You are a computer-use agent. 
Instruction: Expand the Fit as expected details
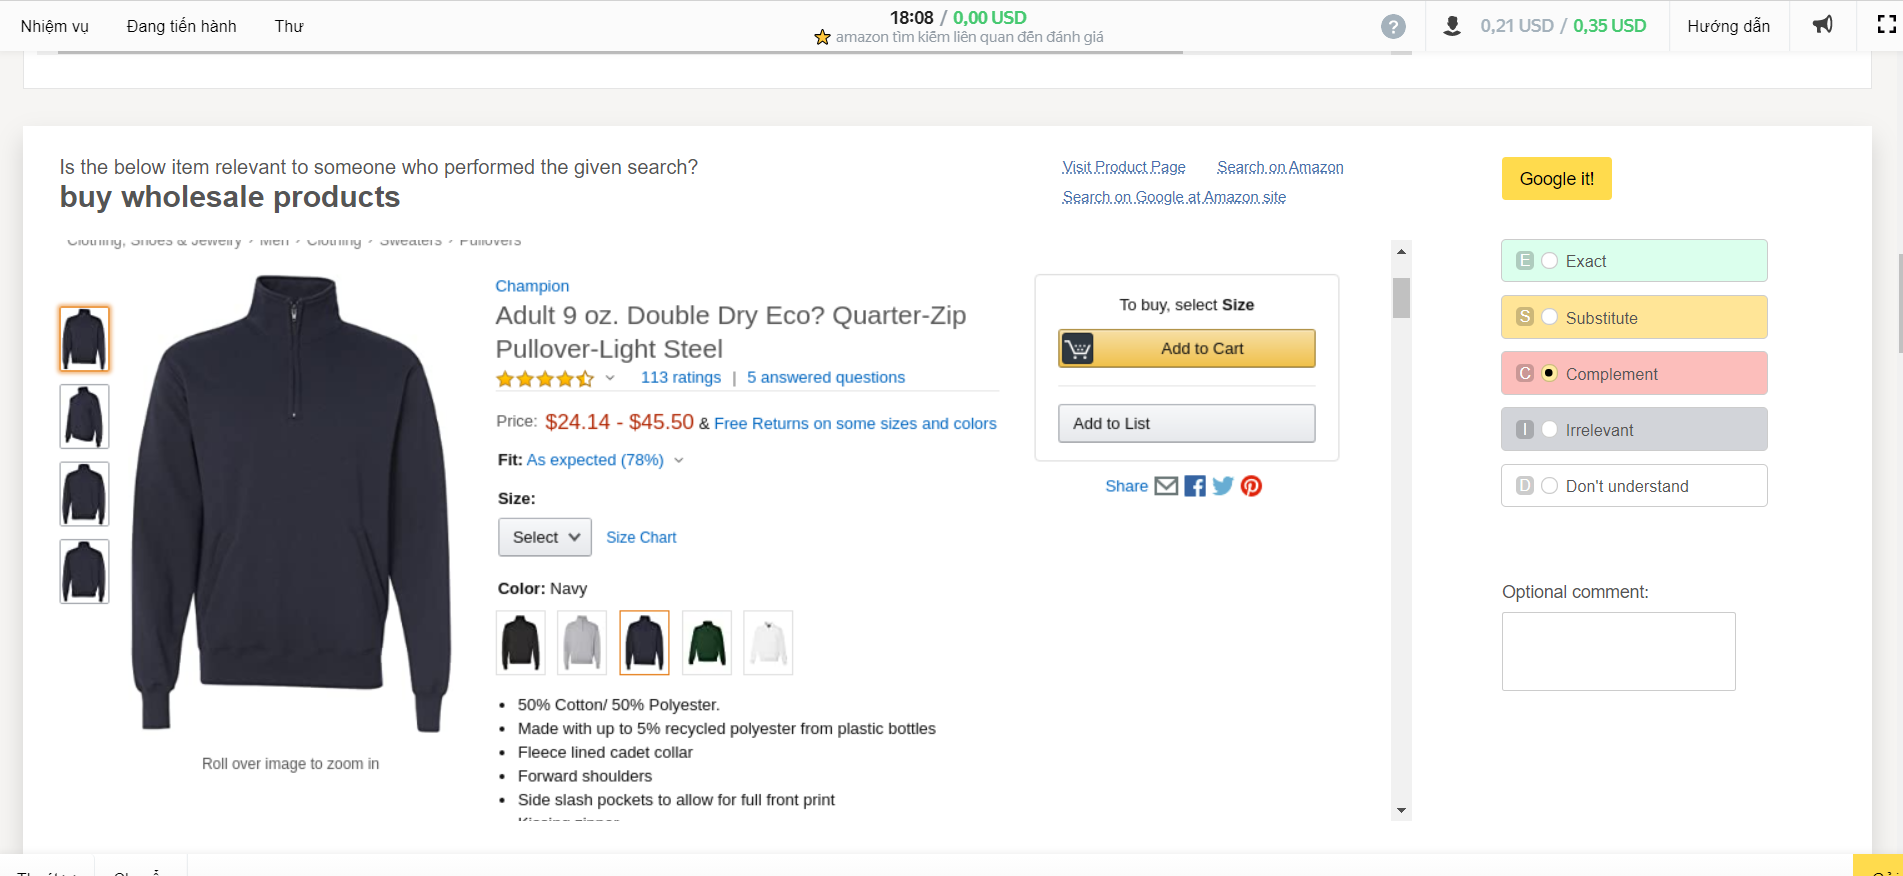click(x=679, y=460)
